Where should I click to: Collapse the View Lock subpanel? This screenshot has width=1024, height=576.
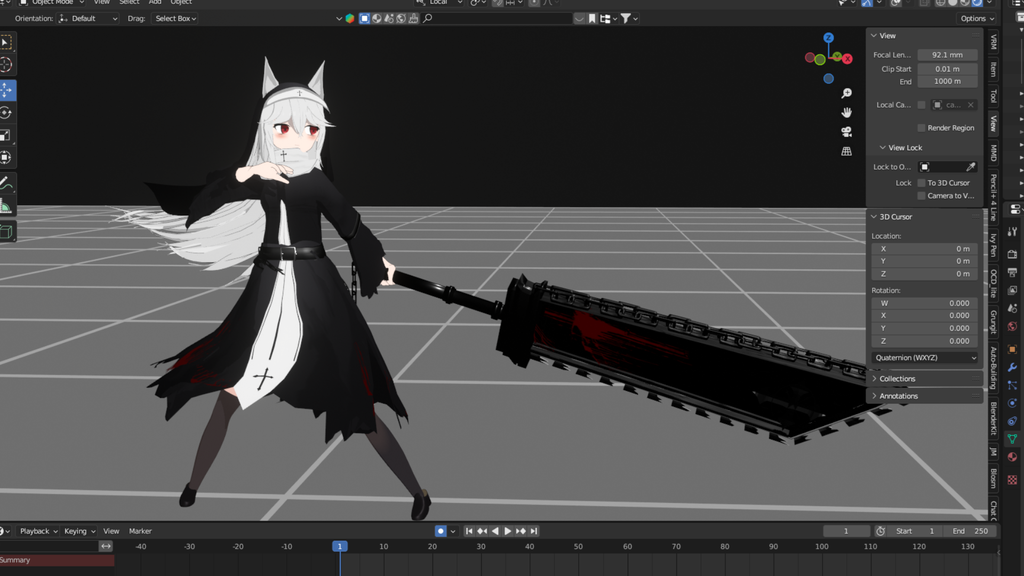point(882,148)
